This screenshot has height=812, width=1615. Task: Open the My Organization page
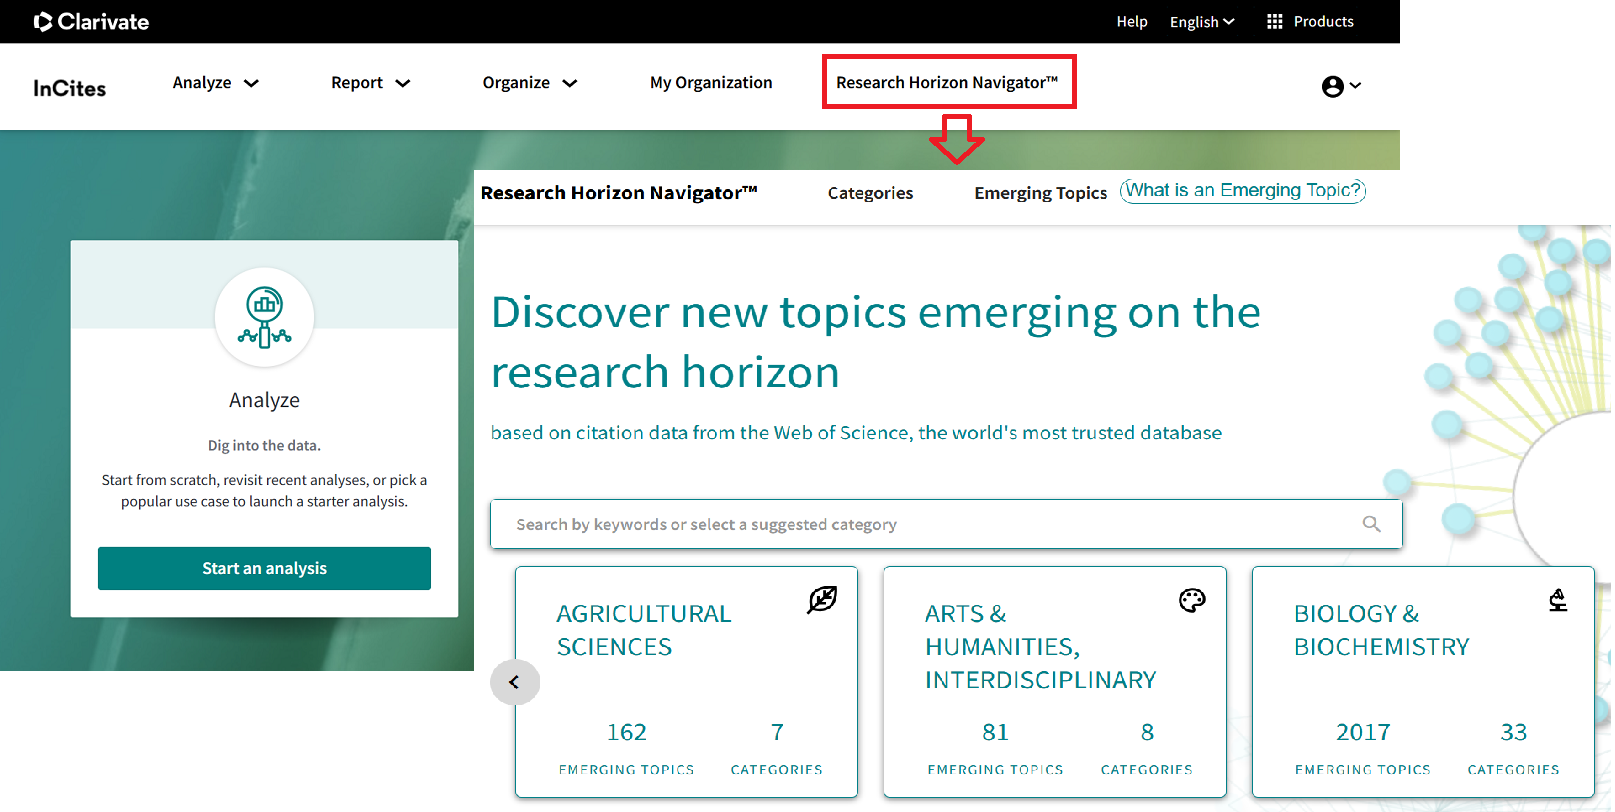711,83
